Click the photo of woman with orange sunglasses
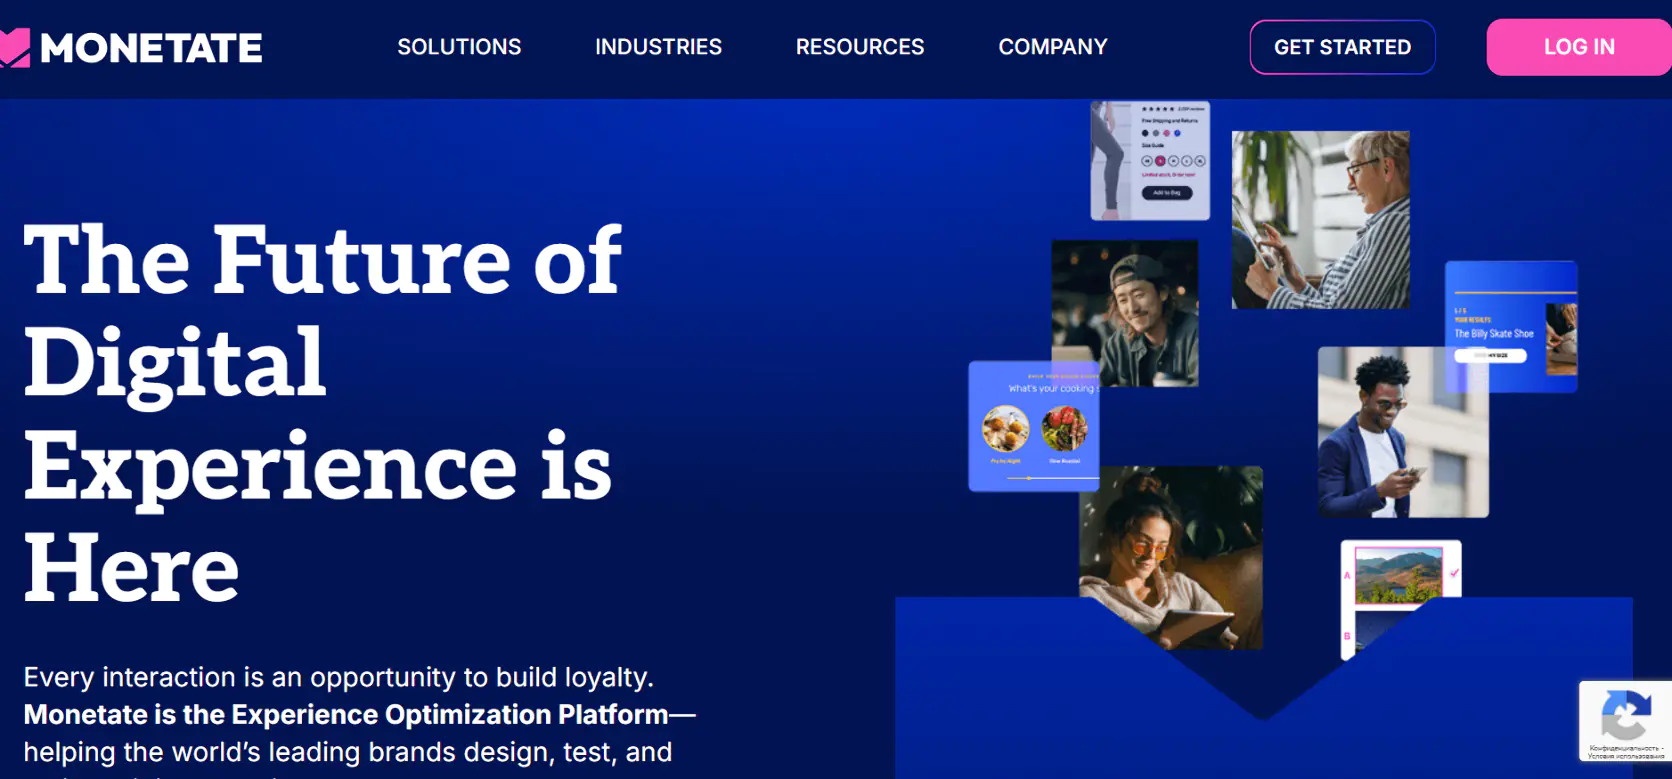The height and width of the screenshot is (779, 1672). (1170, 557)
